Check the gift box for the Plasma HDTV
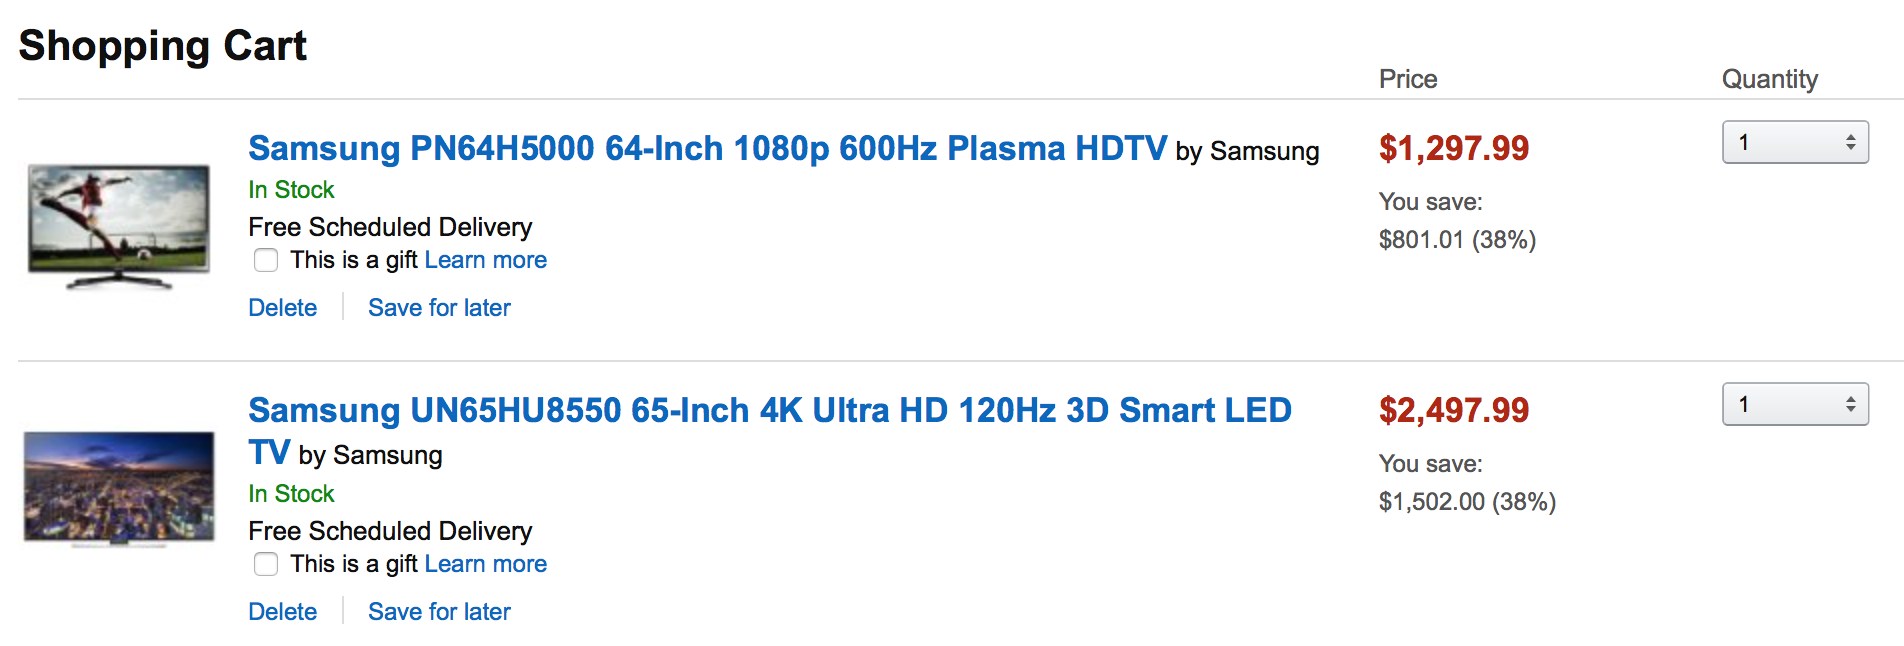Image resolution: width=1904 pixels, height=646 pixels. [x=266, y=260]
